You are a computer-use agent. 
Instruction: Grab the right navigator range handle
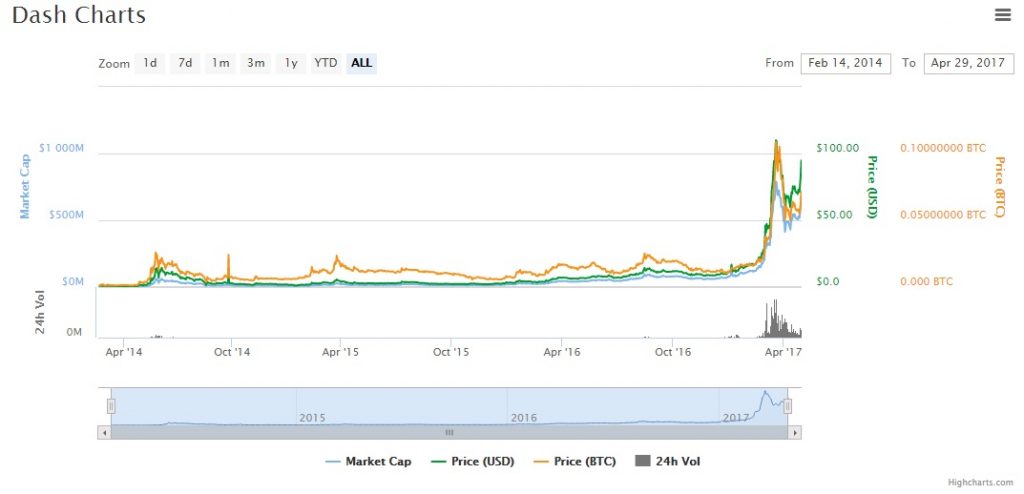point(788,406)
